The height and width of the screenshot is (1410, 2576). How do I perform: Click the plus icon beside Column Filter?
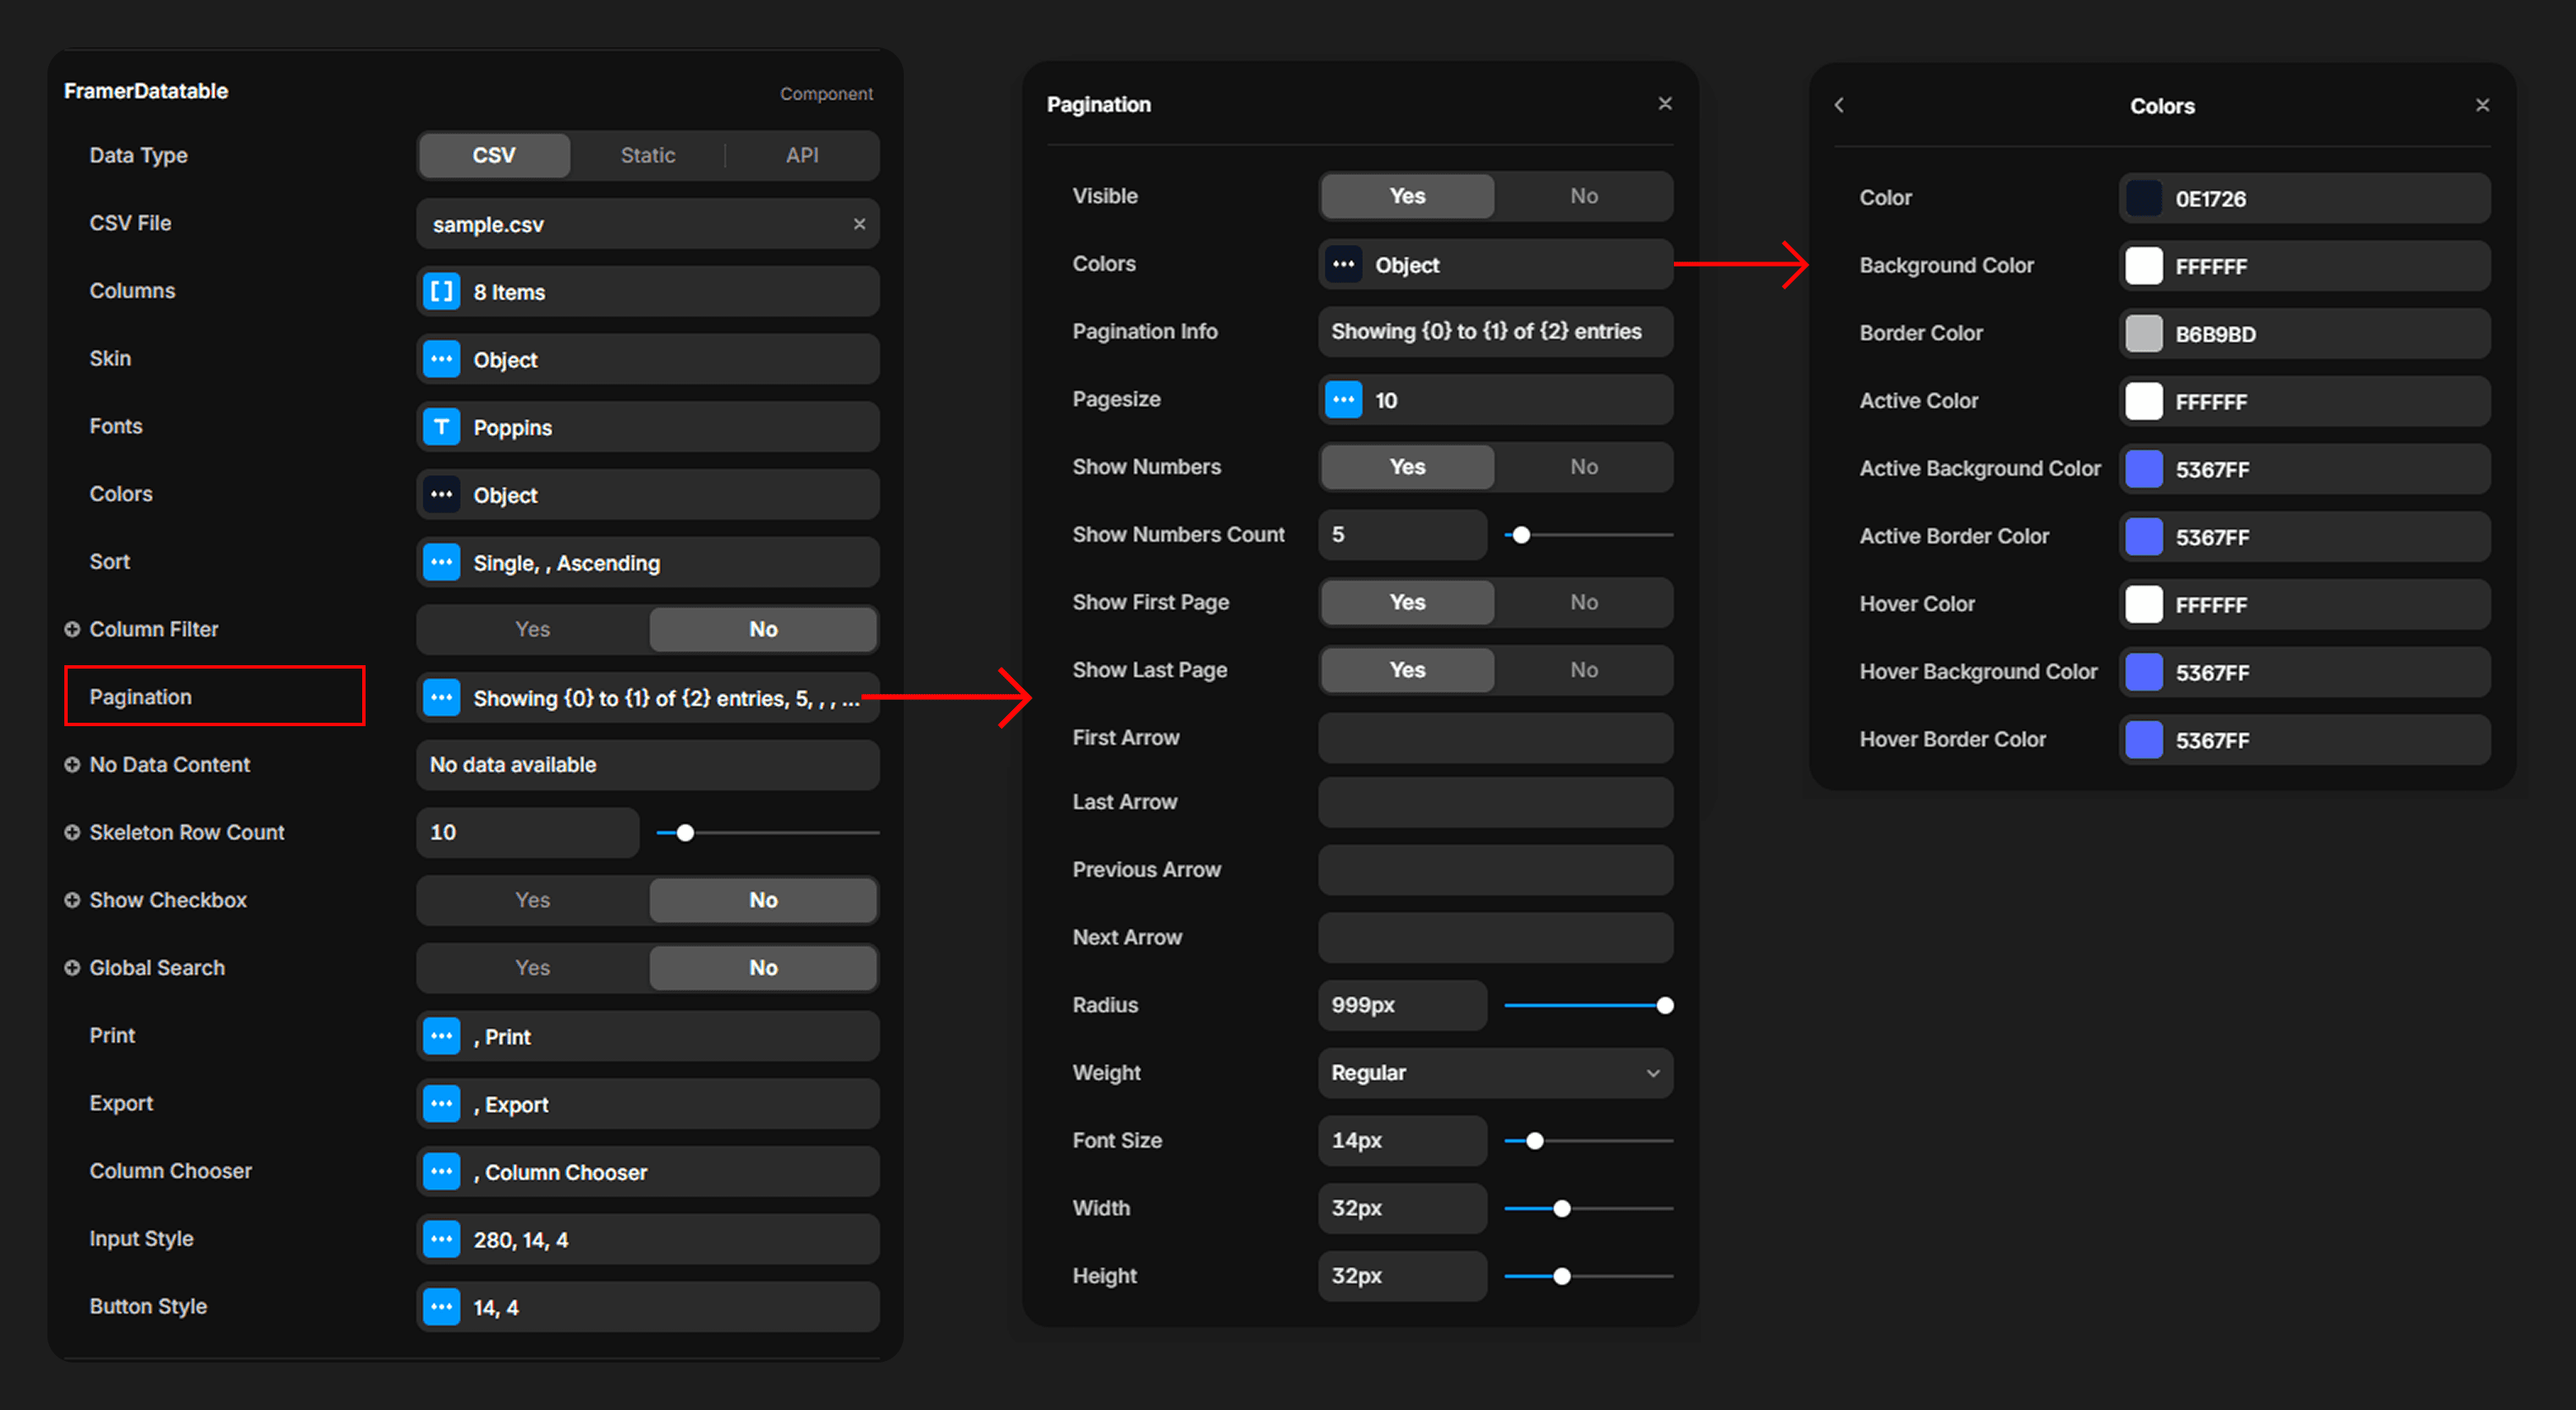[x=72, y=629]
